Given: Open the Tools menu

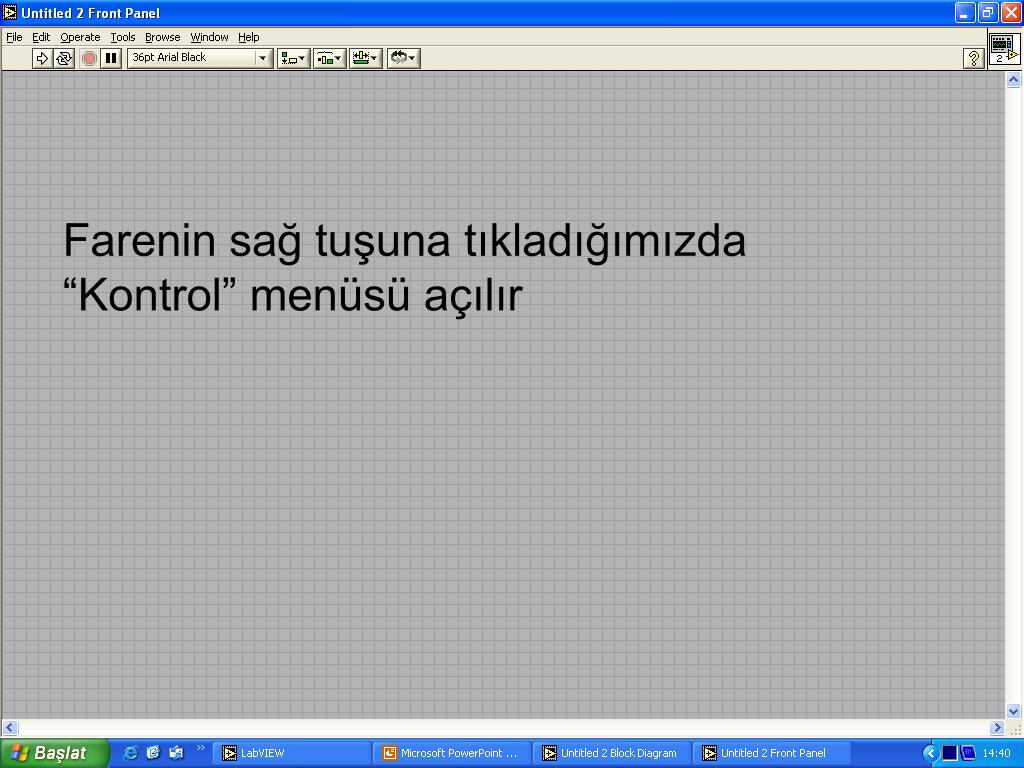Looking at the screenshot, I should [x=122, y=37].
